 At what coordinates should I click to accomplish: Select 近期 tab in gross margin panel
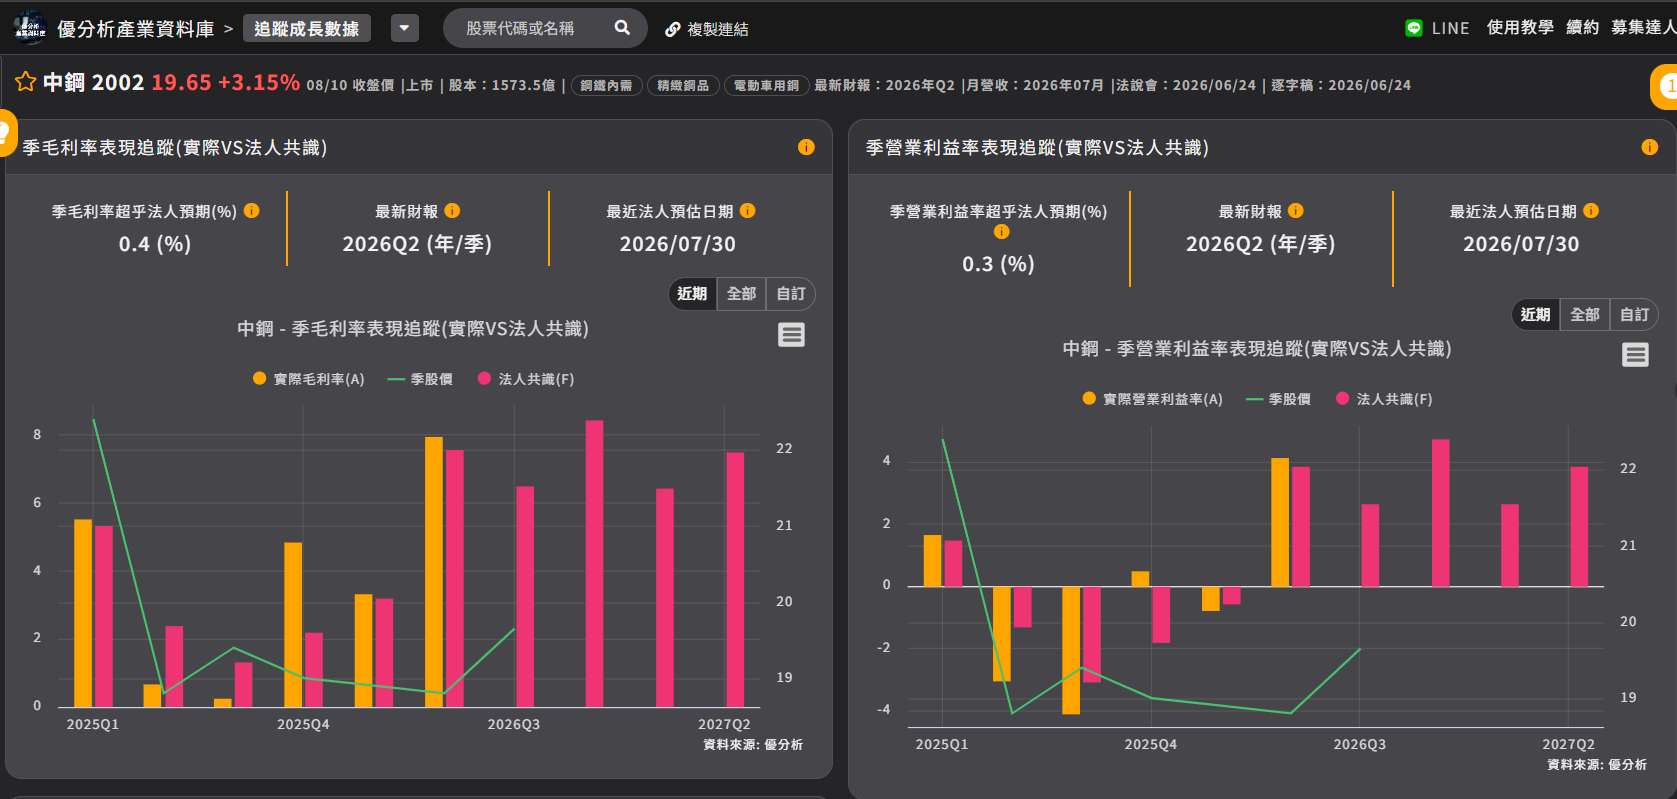tap(692, 294)
